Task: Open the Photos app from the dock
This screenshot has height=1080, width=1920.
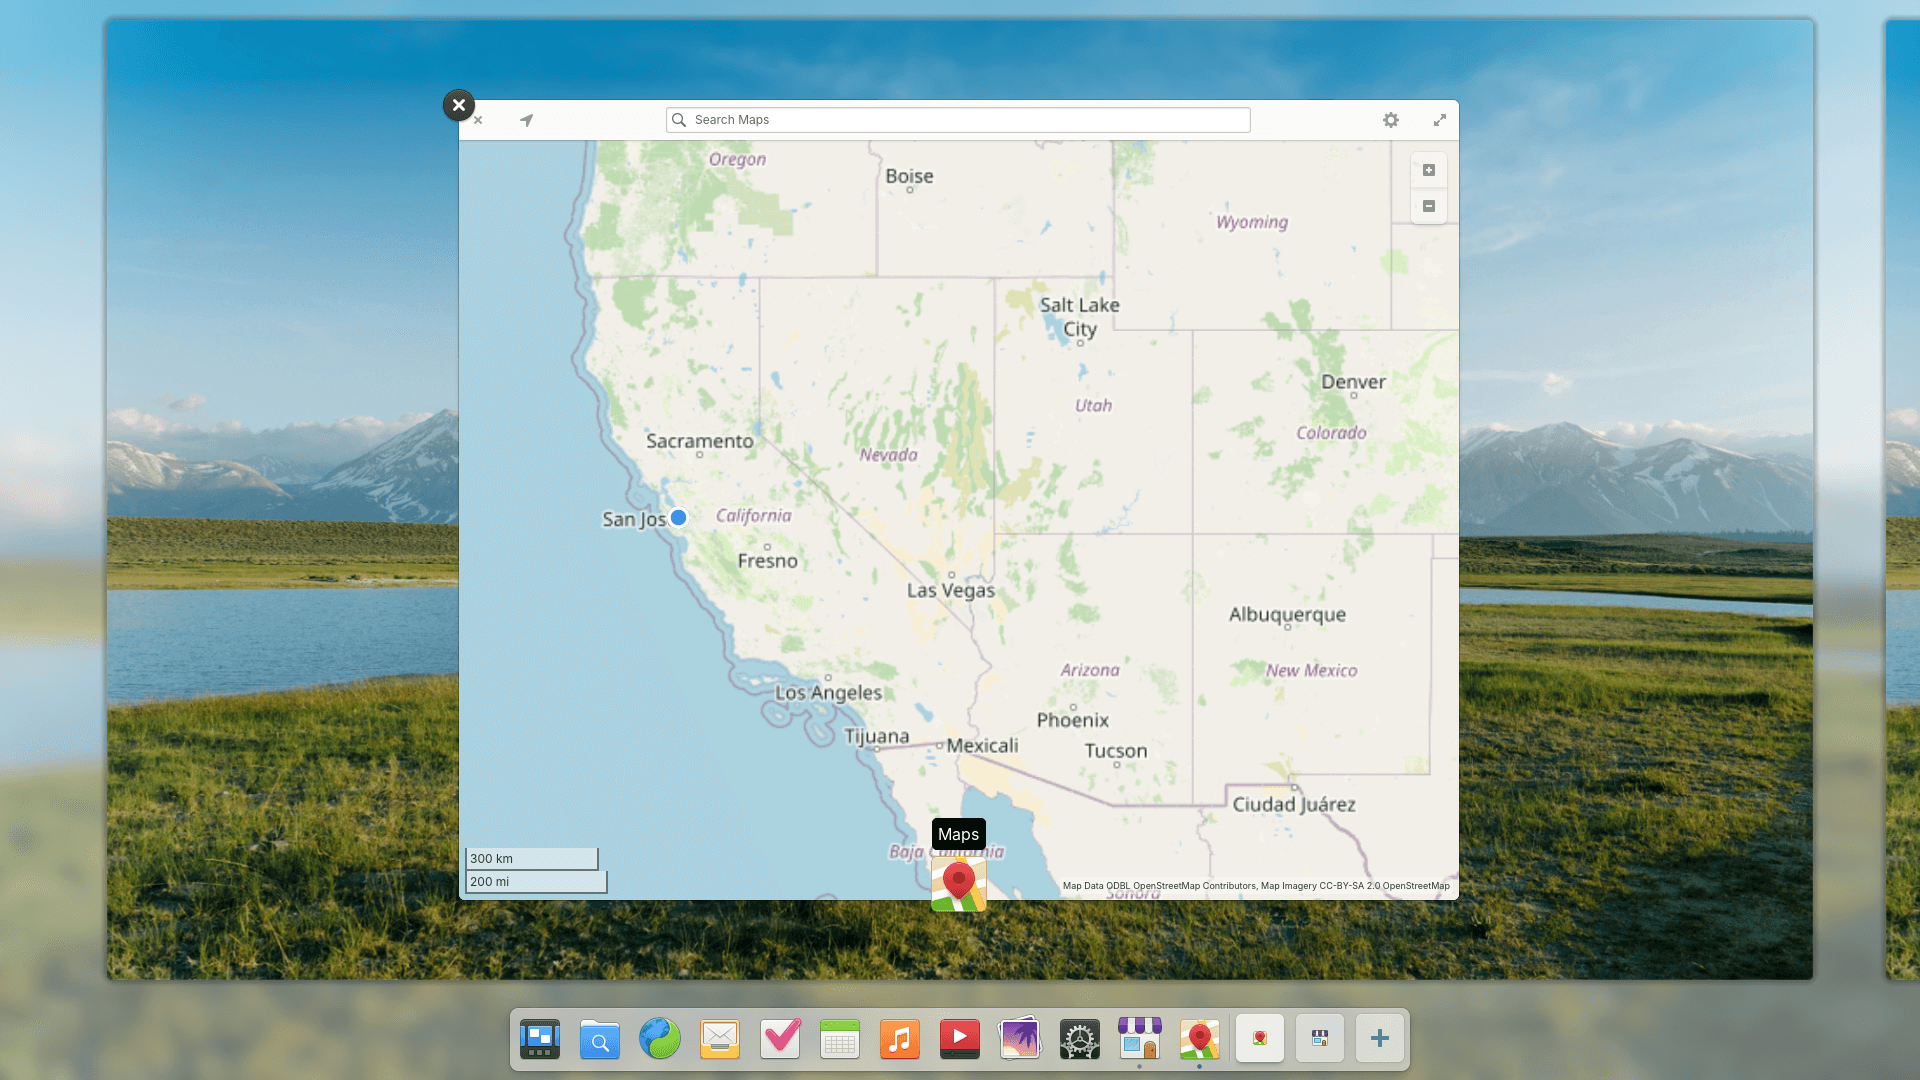Action: [x=1019, y=1038]
